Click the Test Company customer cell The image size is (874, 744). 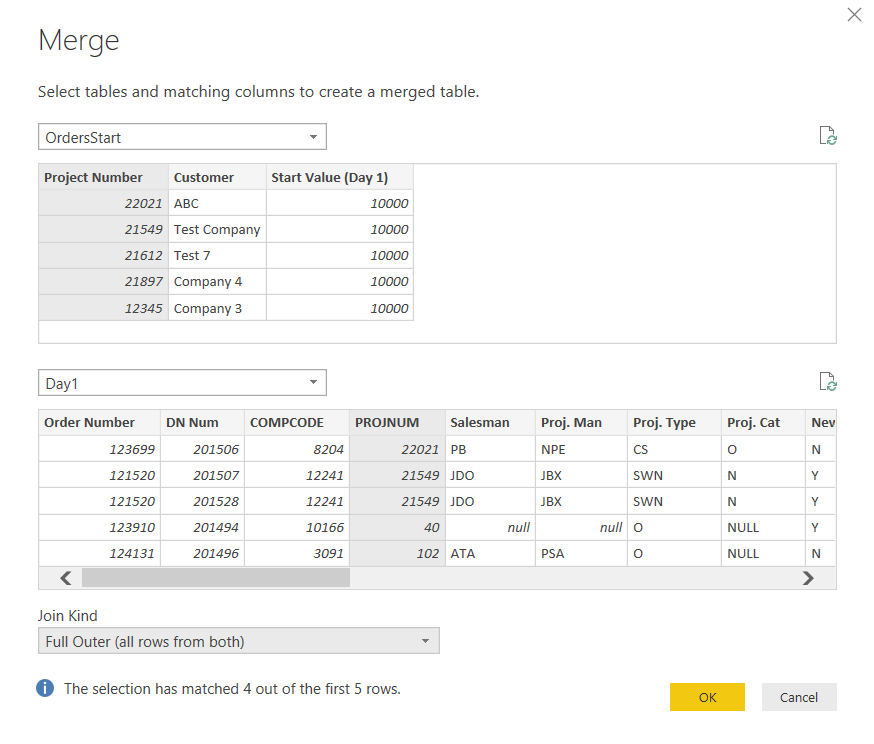217,229
